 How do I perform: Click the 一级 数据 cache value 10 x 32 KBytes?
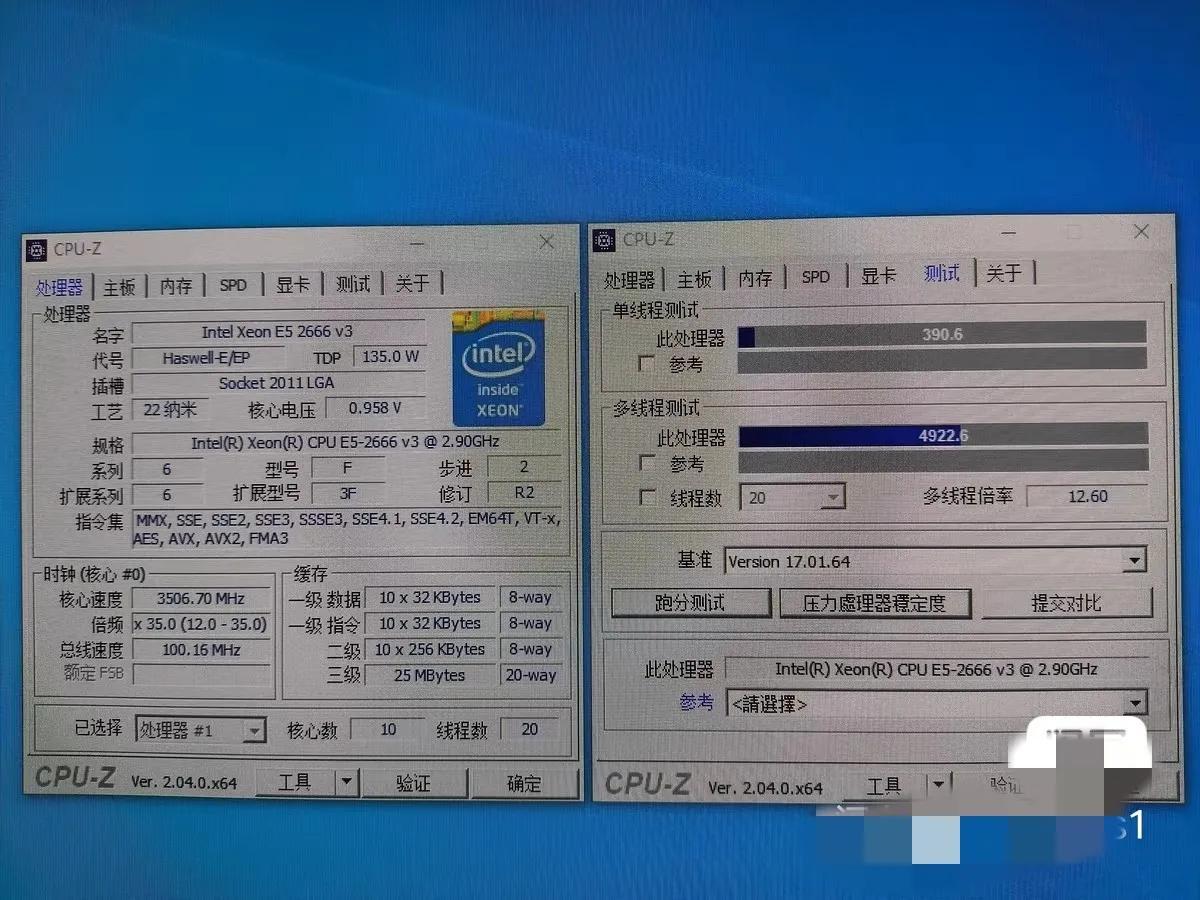430,598
